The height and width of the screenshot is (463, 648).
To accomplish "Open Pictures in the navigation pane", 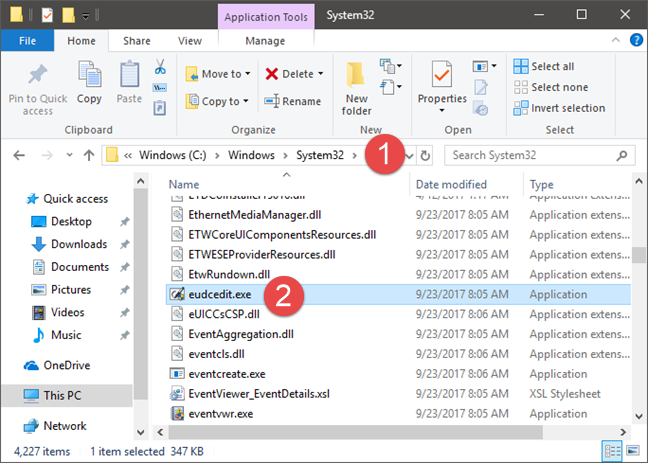I will click(61, 290).
